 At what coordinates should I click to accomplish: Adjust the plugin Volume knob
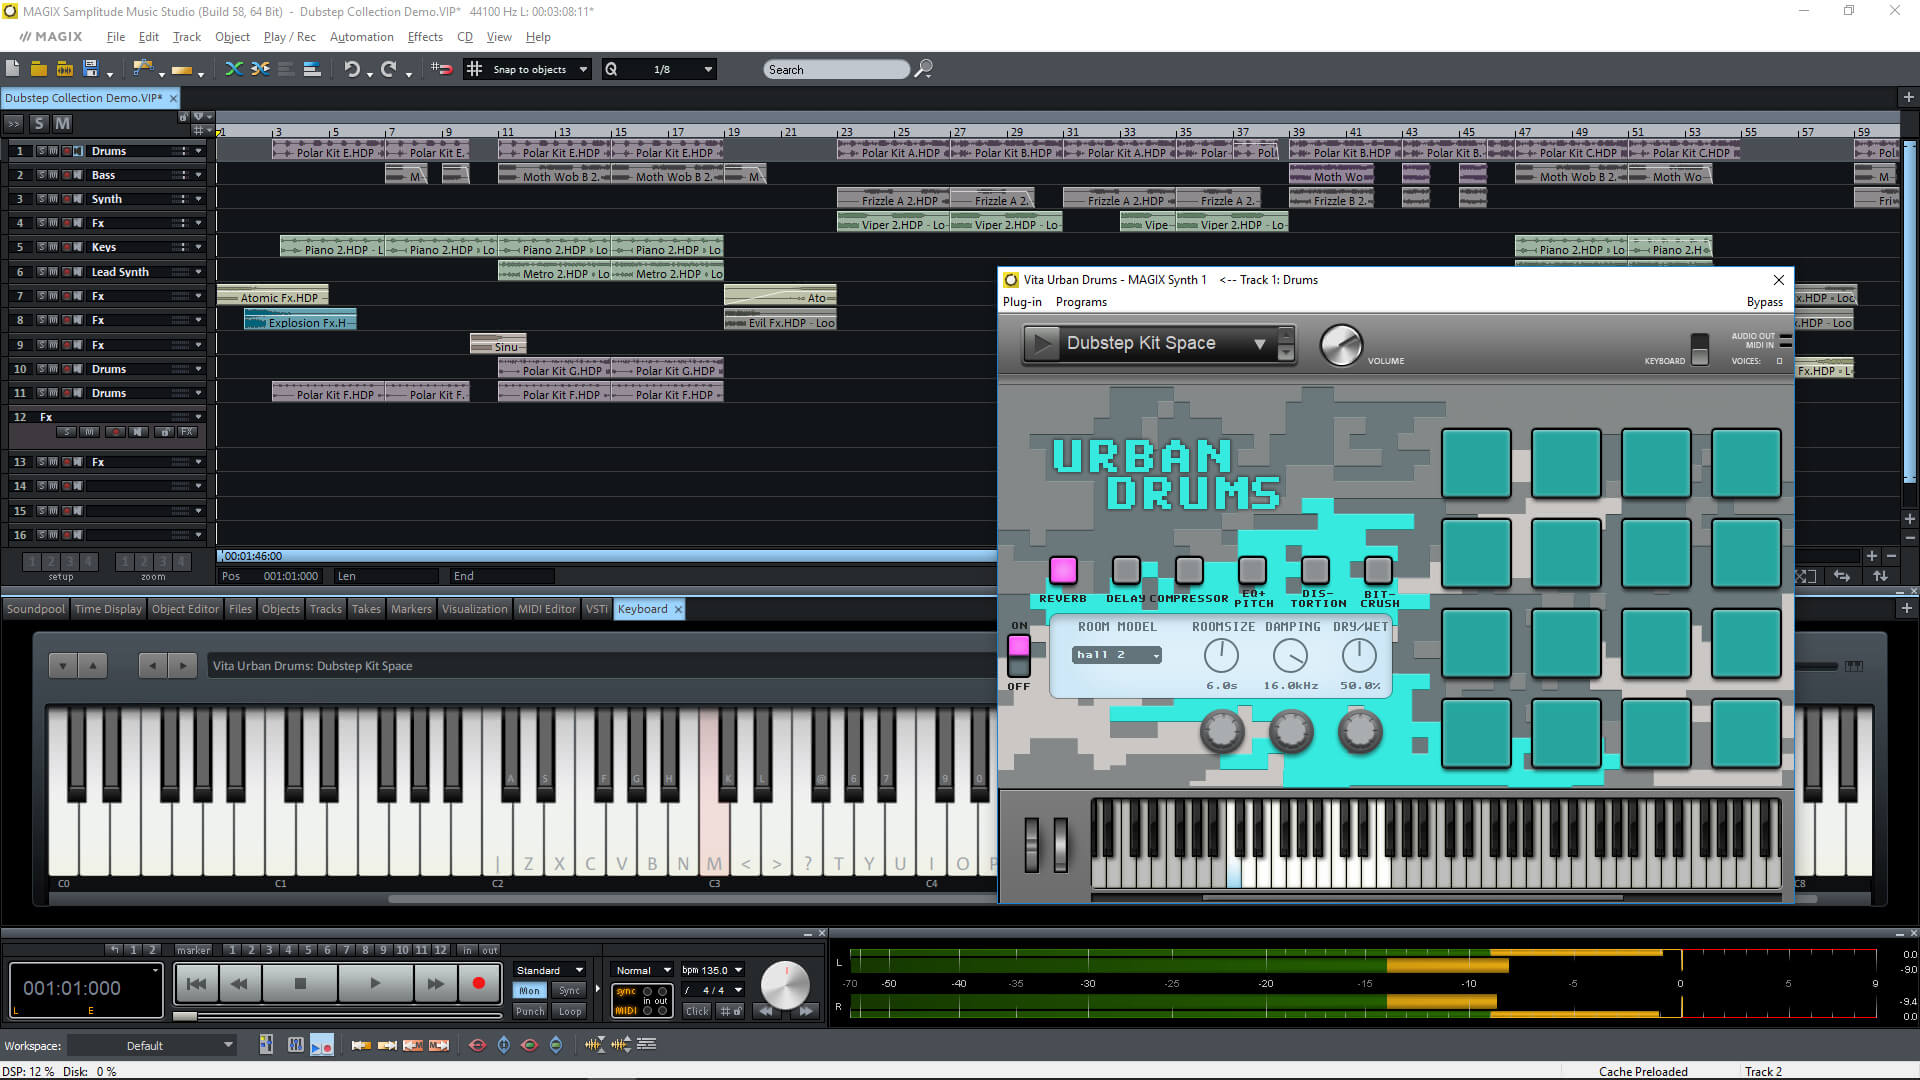click(1341, 345)
